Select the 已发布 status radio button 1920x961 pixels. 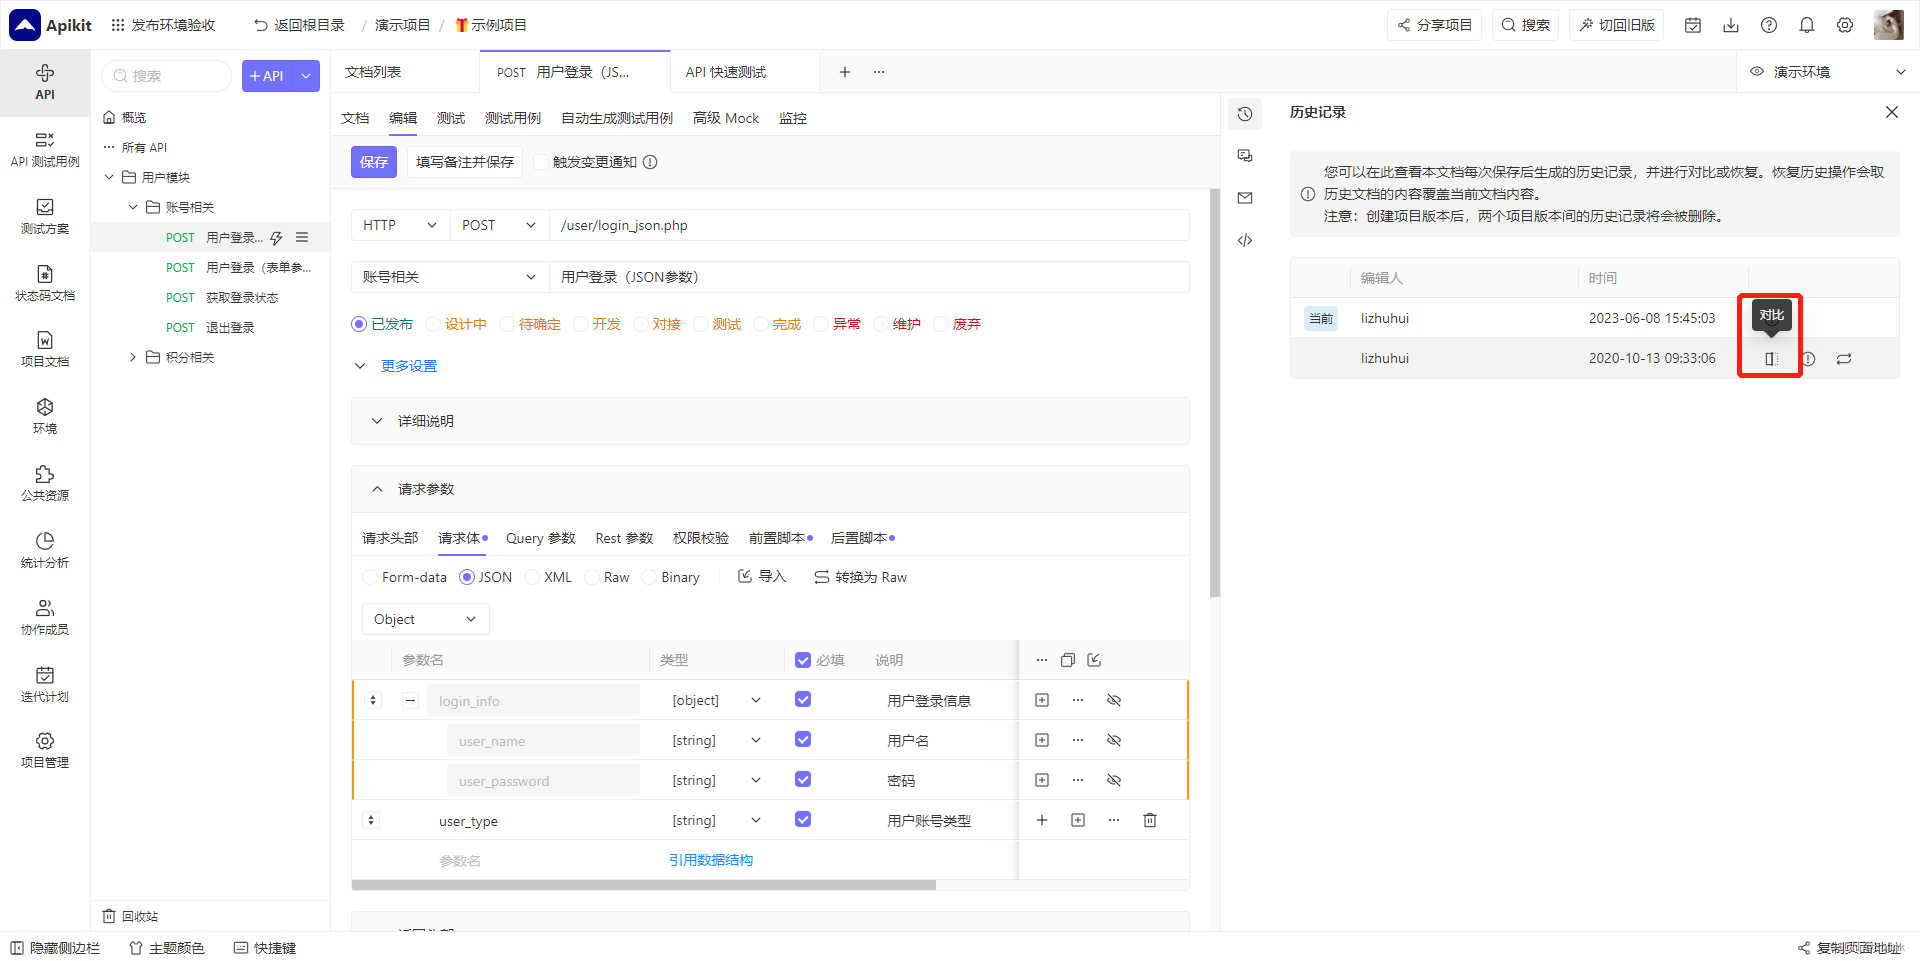click(x=359, y=324)
